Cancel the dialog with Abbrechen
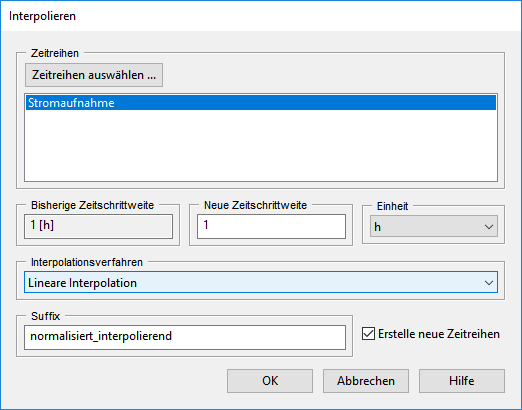 pyautogui.click(x=366, y=381)
